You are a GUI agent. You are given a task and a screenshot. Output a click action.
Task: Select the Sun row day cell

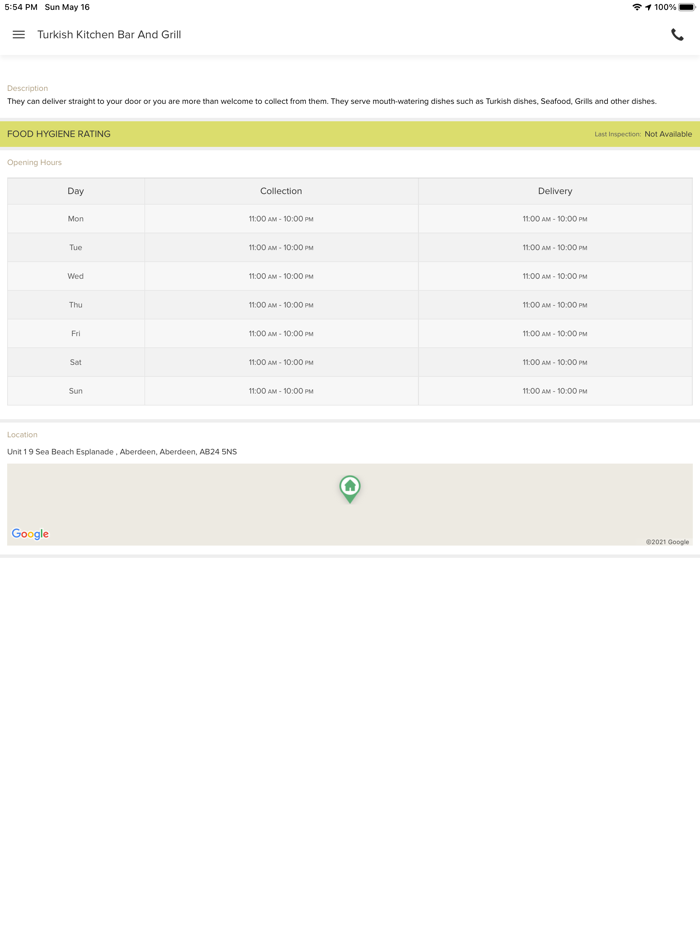(x=76, y=391)
